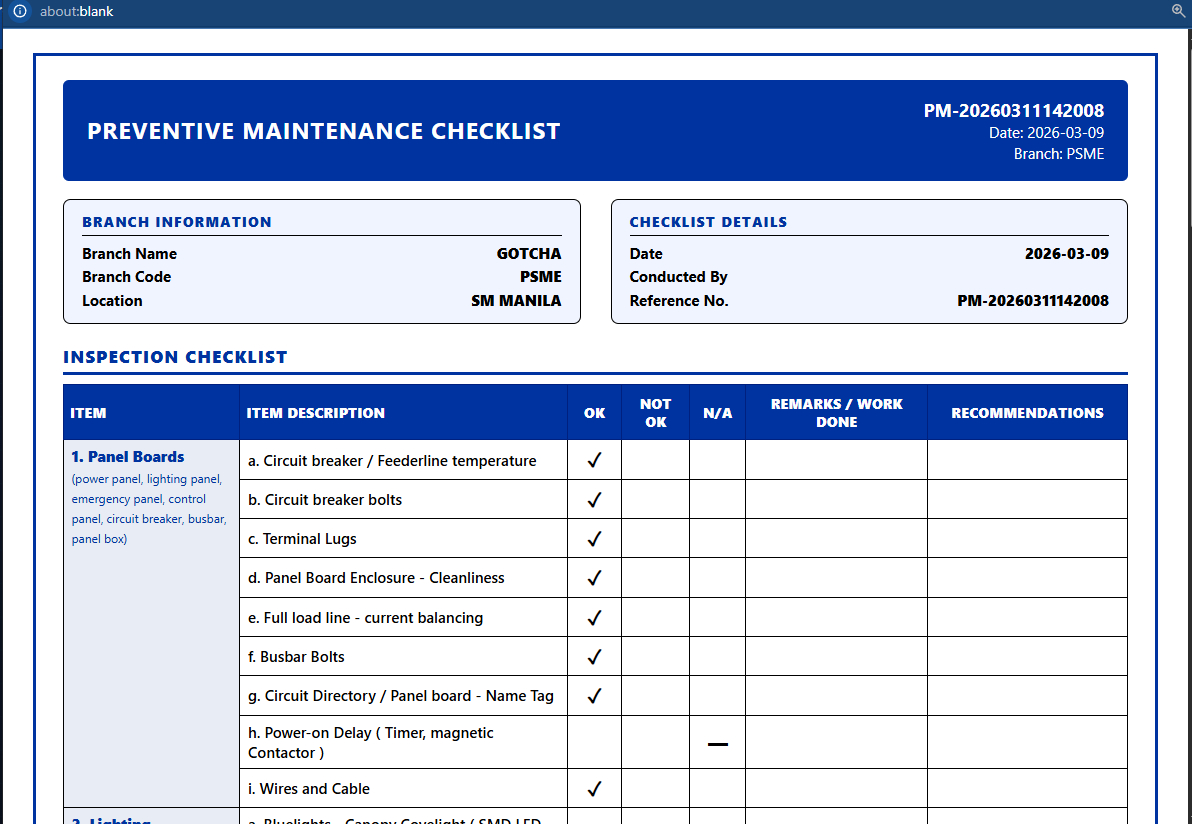Toggle OK check for Panel Board Enclosure Cleanliness
Viewport: 1192px width, 824px height.
[594, 578]
